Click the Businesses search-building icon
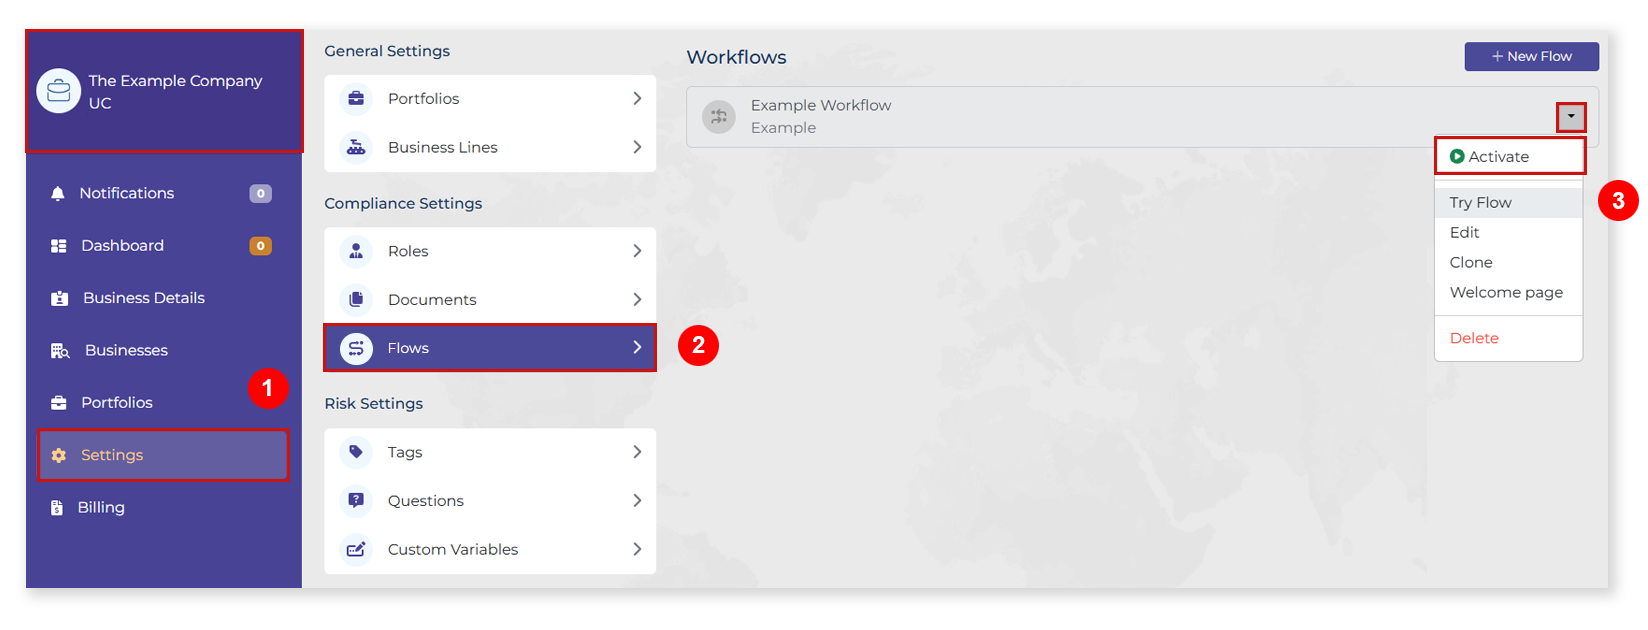The width and height of the screenshot is (1648, 630). coord(60,351)
